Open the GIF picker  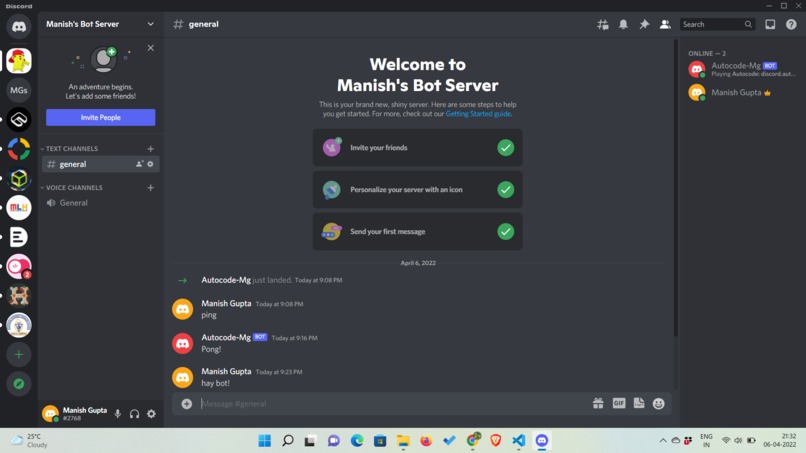click(619, 404)
